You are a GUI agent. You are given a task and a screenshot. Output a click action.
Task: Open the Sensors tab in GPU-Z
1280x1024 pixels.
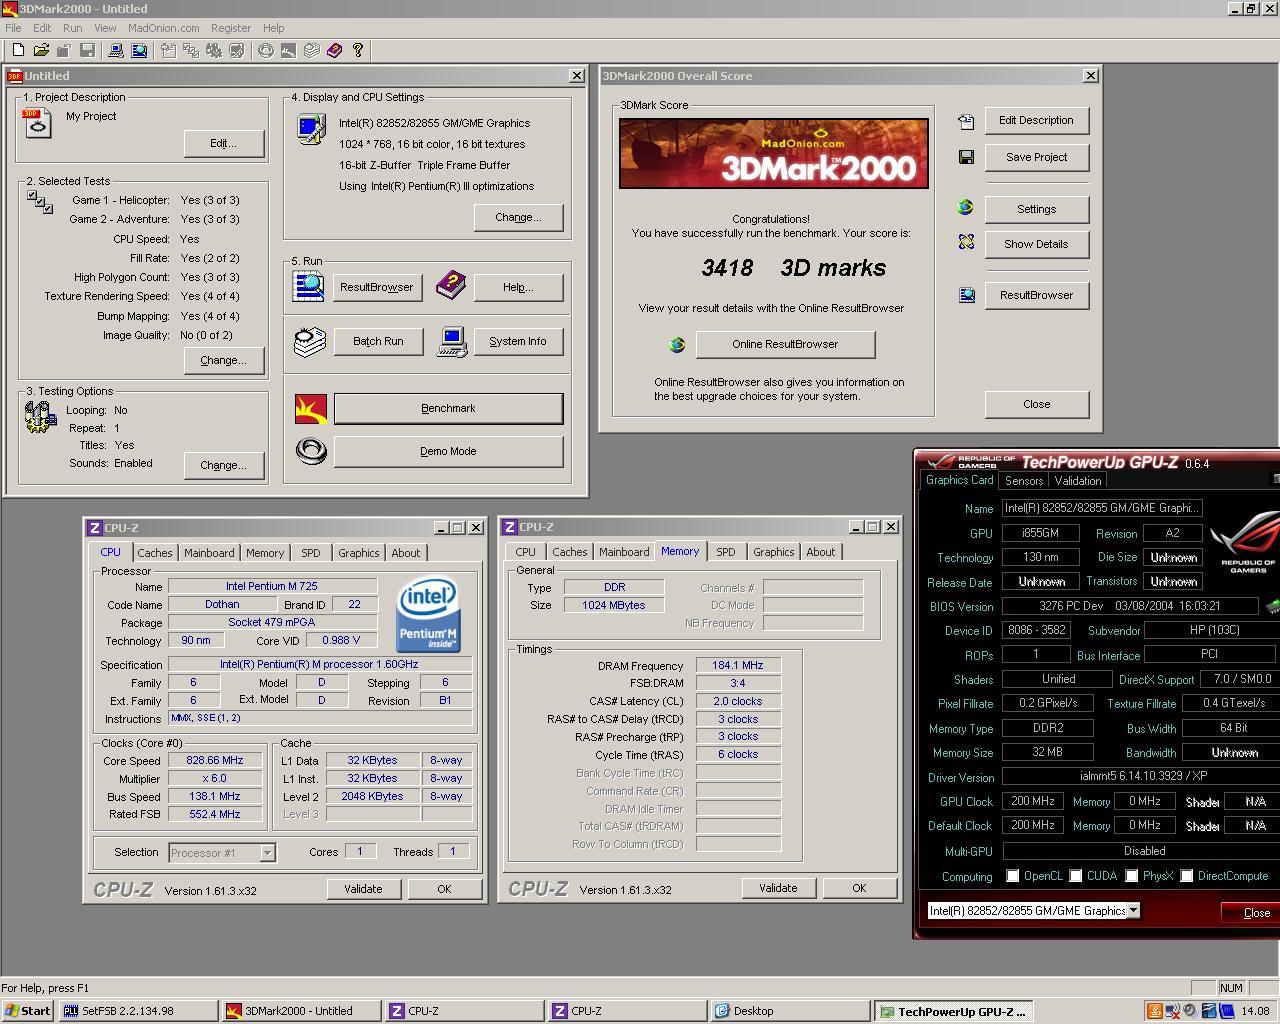pyautogui.click(x=1024, y=481)
